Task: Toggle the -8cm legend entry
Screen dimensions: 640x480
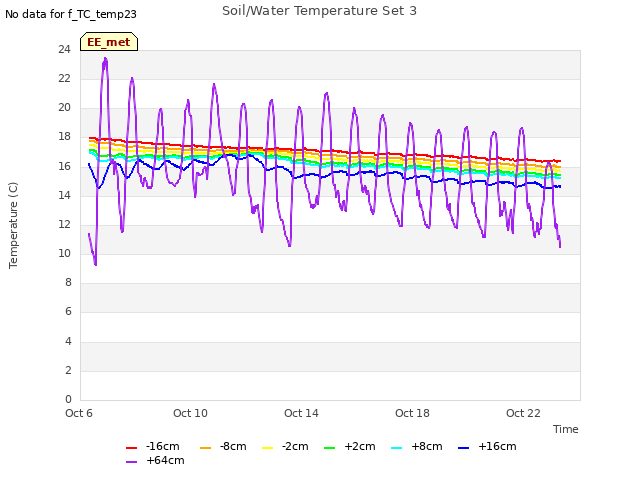Action: pos(223,447)
